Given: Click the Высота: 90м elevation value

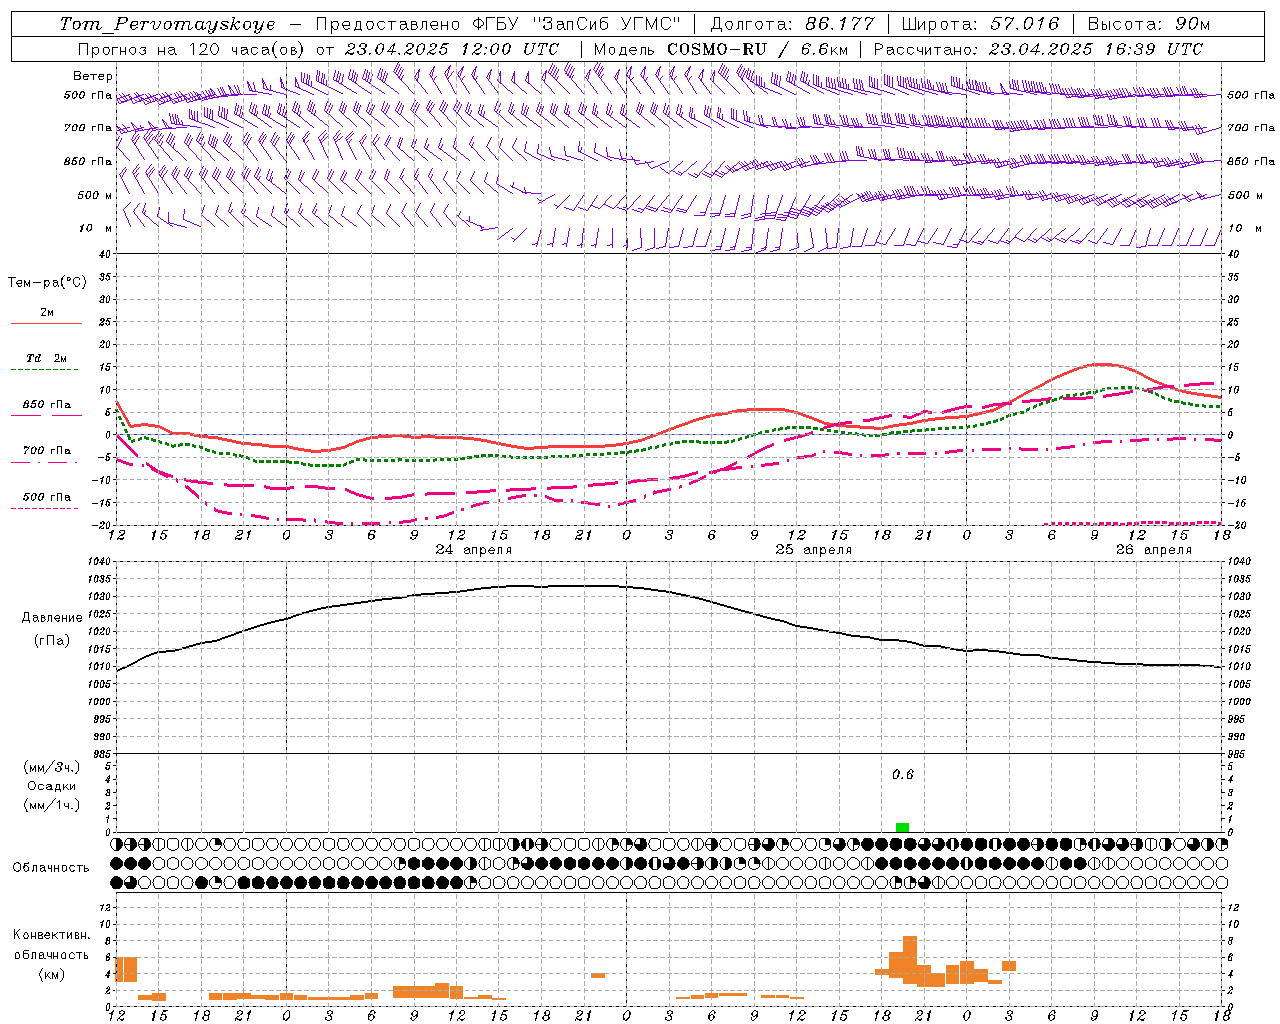Looking at the screenshot, I should pos(1149,24).
